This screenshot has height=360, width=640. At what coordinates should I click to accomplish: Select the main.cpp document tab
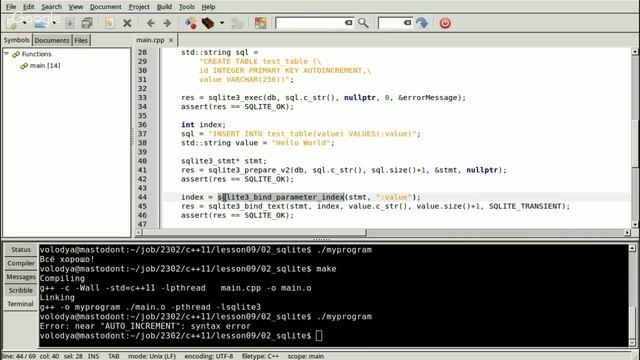[150, 40]
